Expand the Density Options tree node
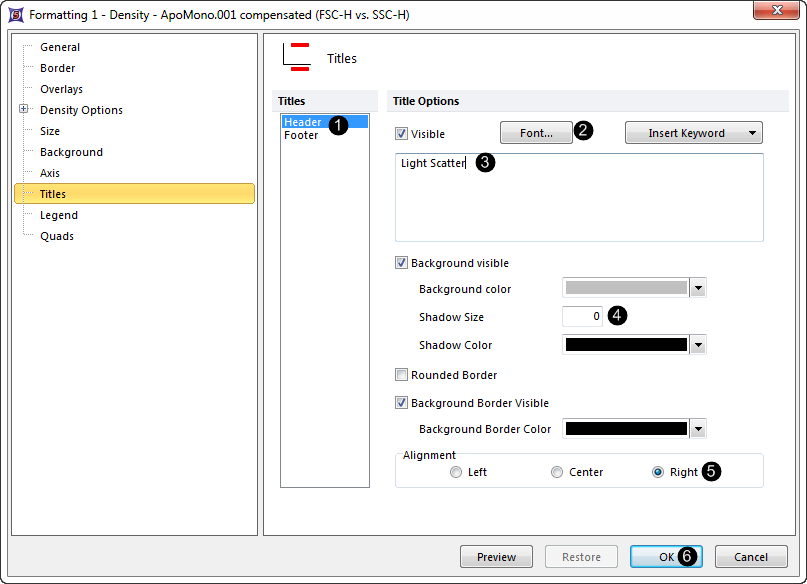807x584 pixels. pos(24,110)
